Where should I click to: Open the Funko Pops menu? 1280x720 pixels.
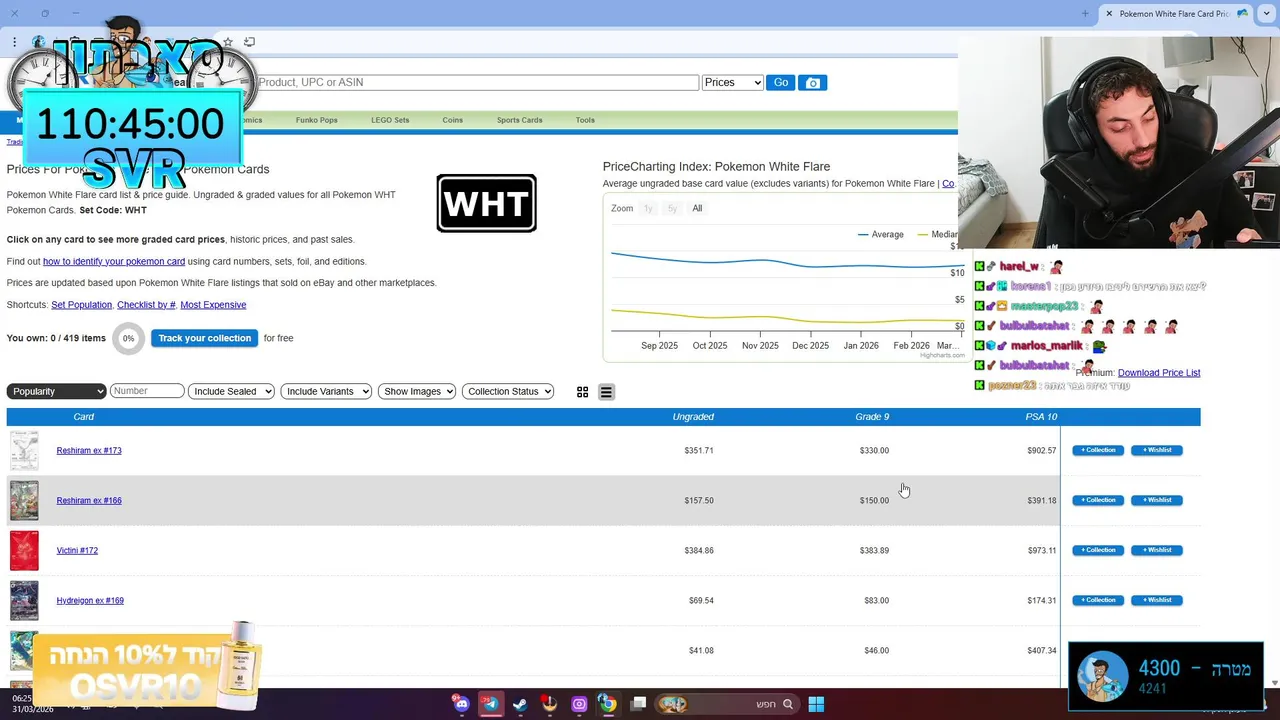click(316, 120)
